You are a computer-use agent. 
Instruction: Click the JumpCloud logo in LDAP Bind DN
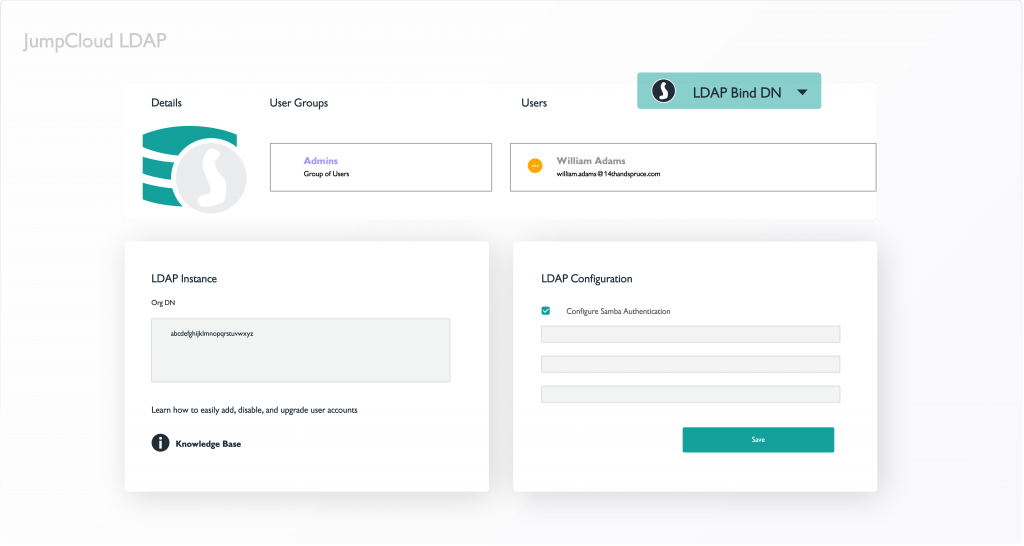pos(664,91)
